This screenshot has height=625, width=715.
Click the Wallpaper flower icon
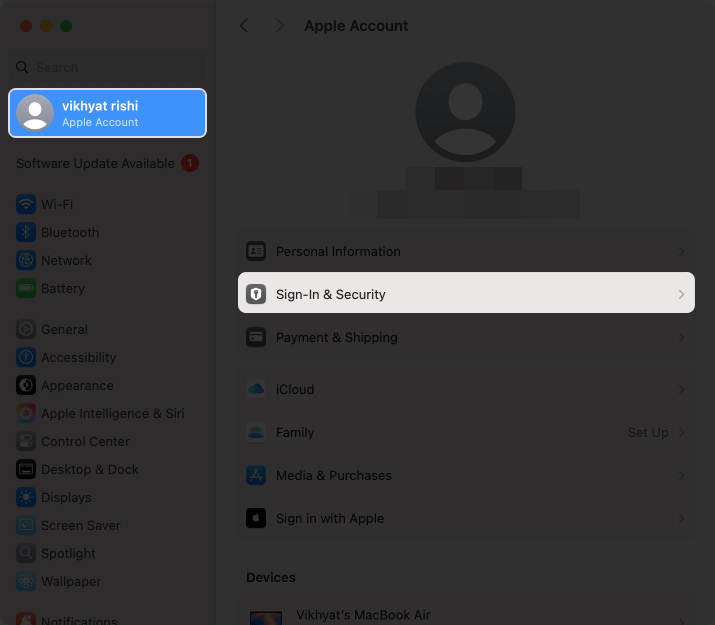click(26, 581)
